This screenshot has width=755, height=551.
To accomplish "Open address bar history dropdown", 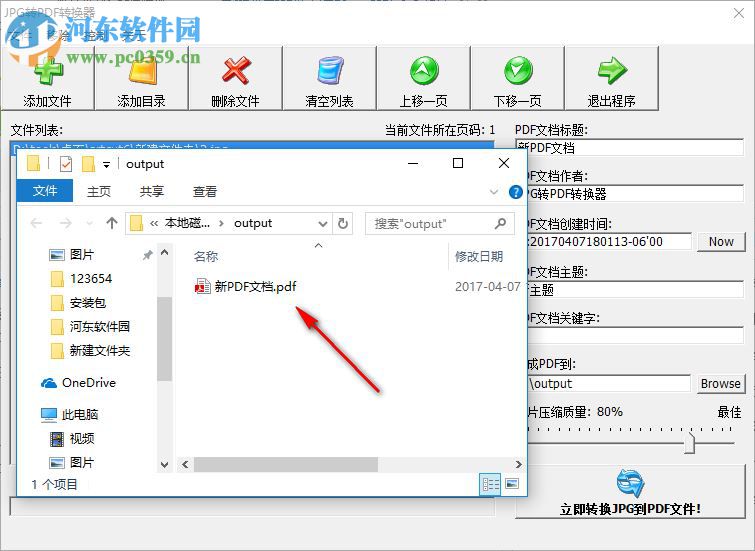I will [323, 223].
